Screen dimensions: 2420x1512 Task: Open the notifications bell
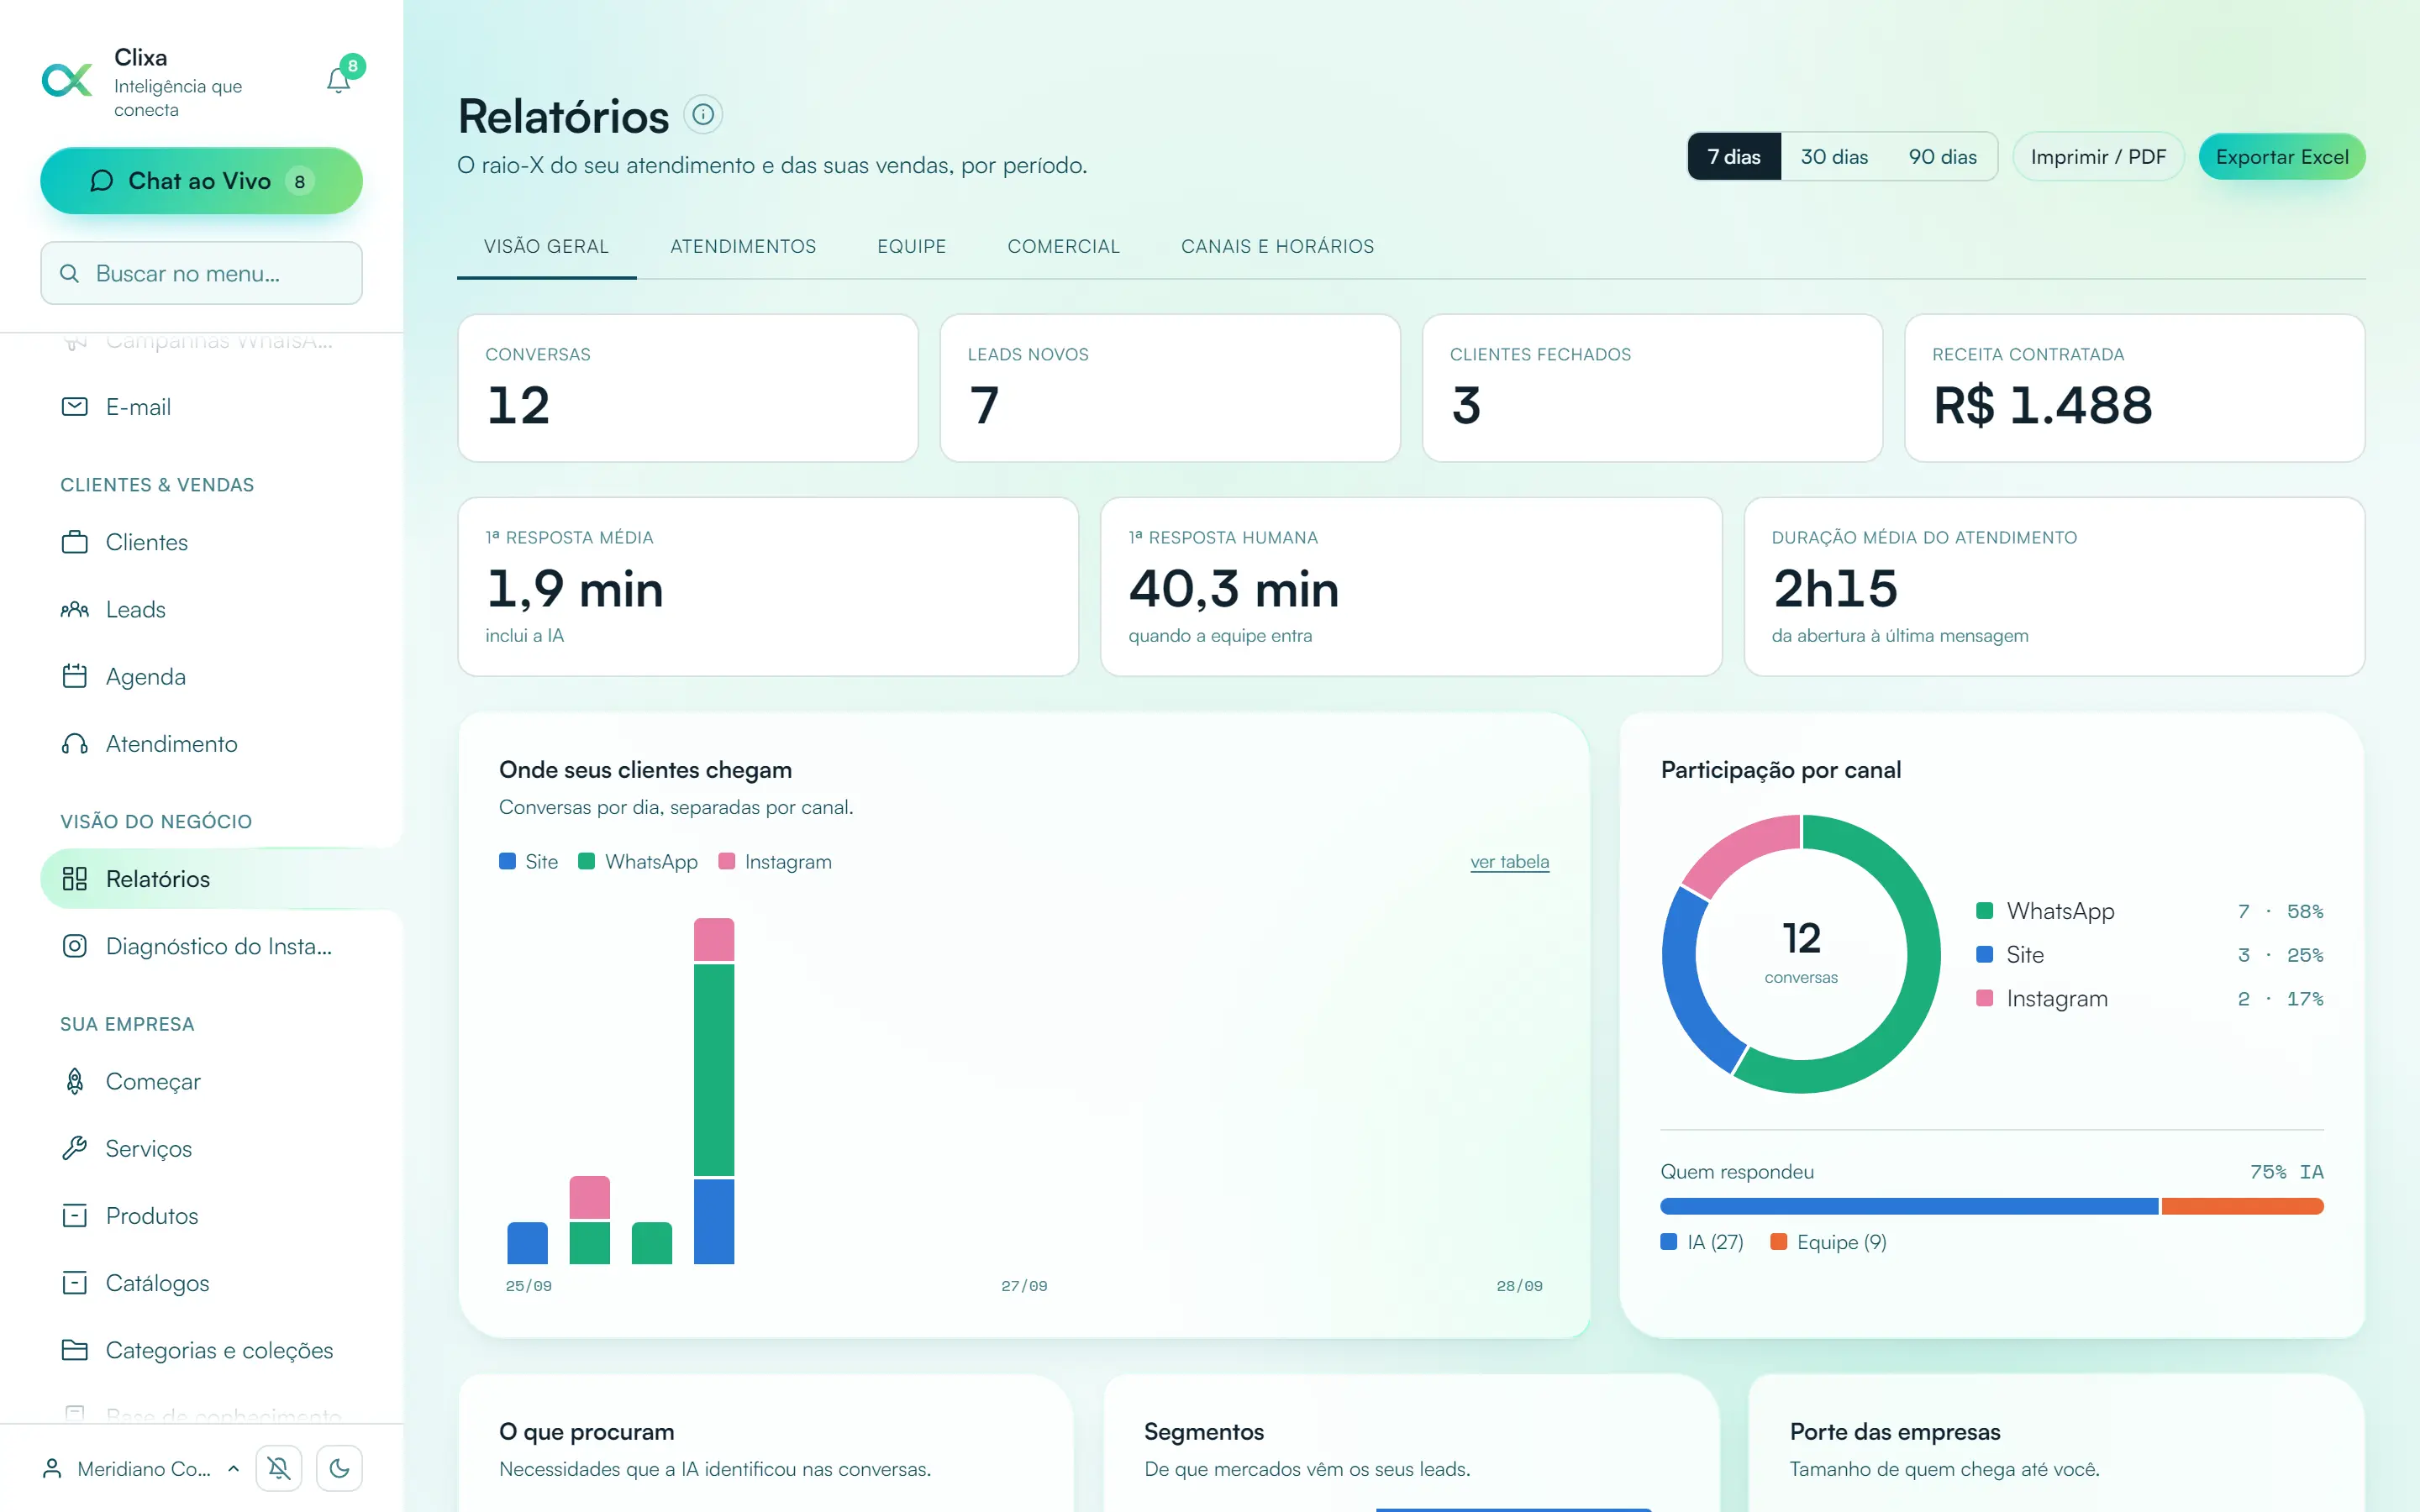coord(339,80)
